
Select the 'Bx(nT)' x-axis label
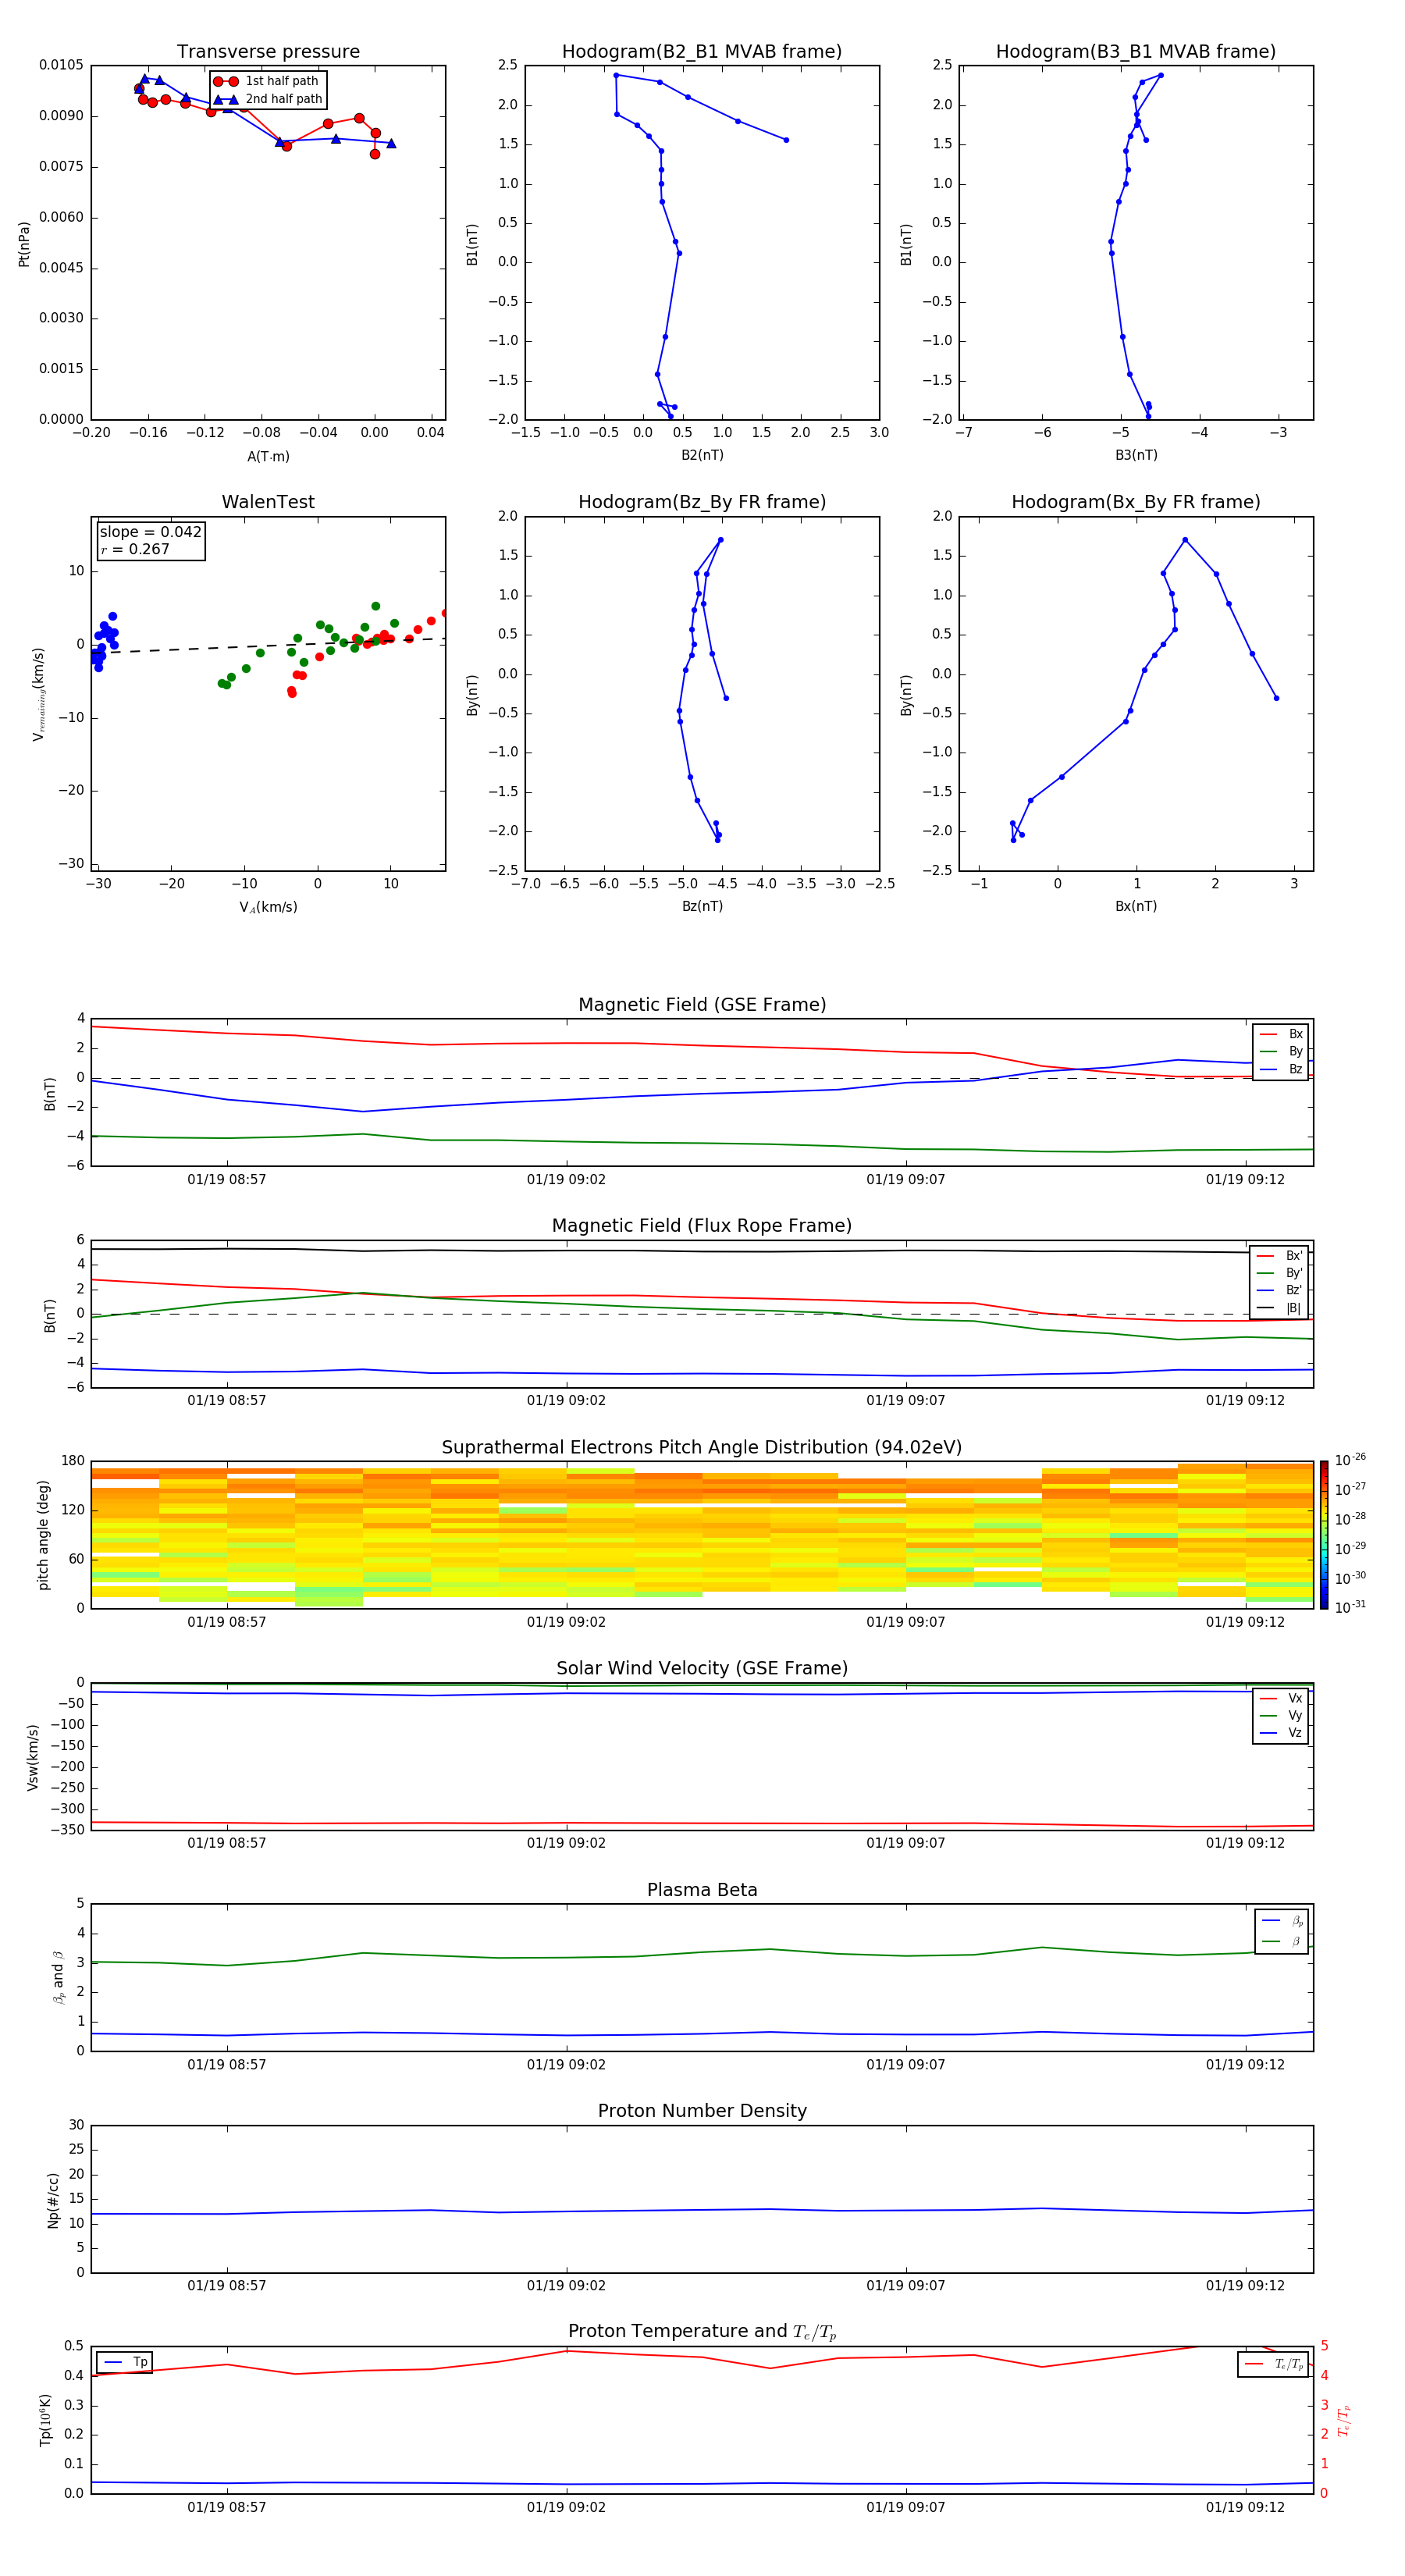point(1136,906)
